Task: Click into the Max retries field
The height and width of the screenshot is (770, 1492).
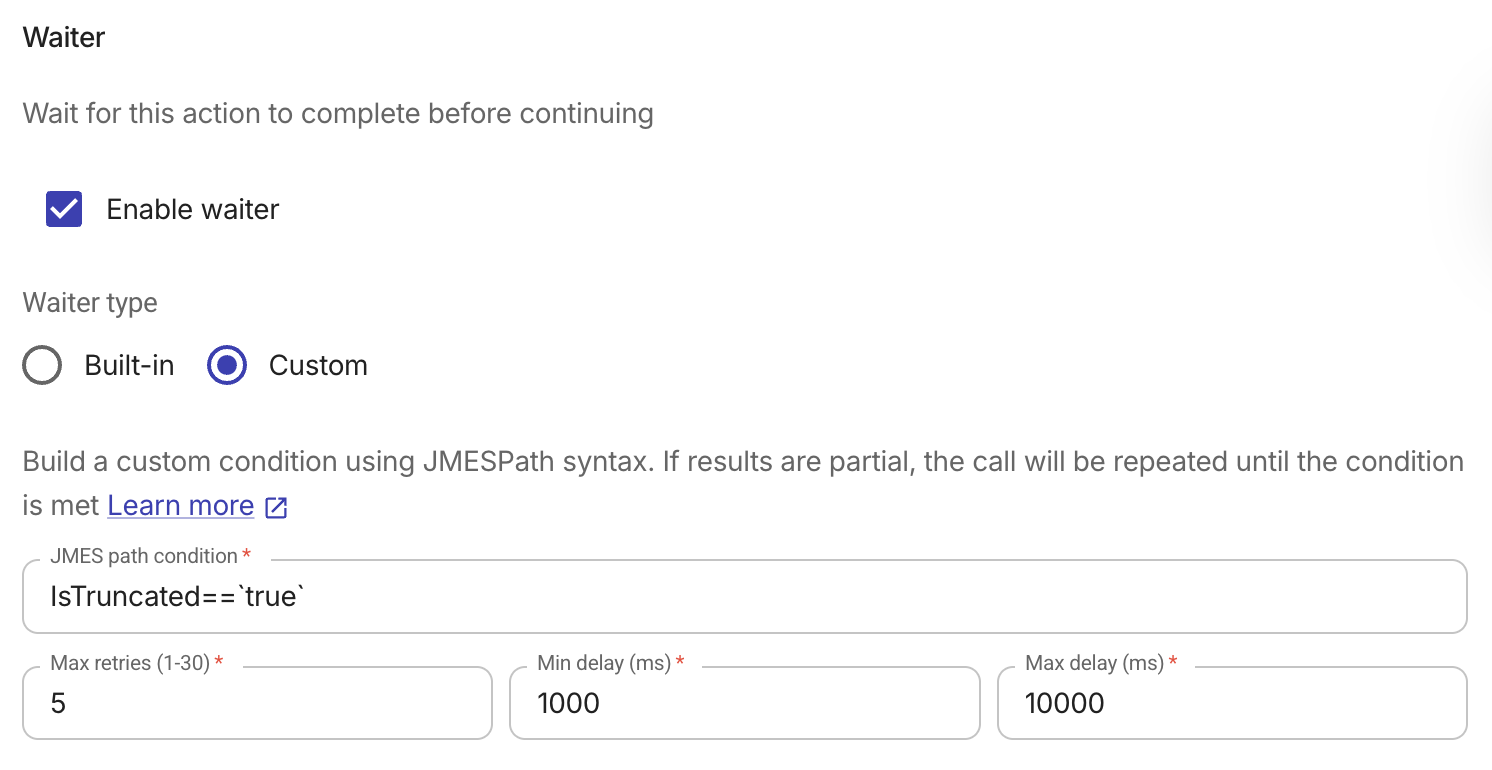Action: coord(257,703)
